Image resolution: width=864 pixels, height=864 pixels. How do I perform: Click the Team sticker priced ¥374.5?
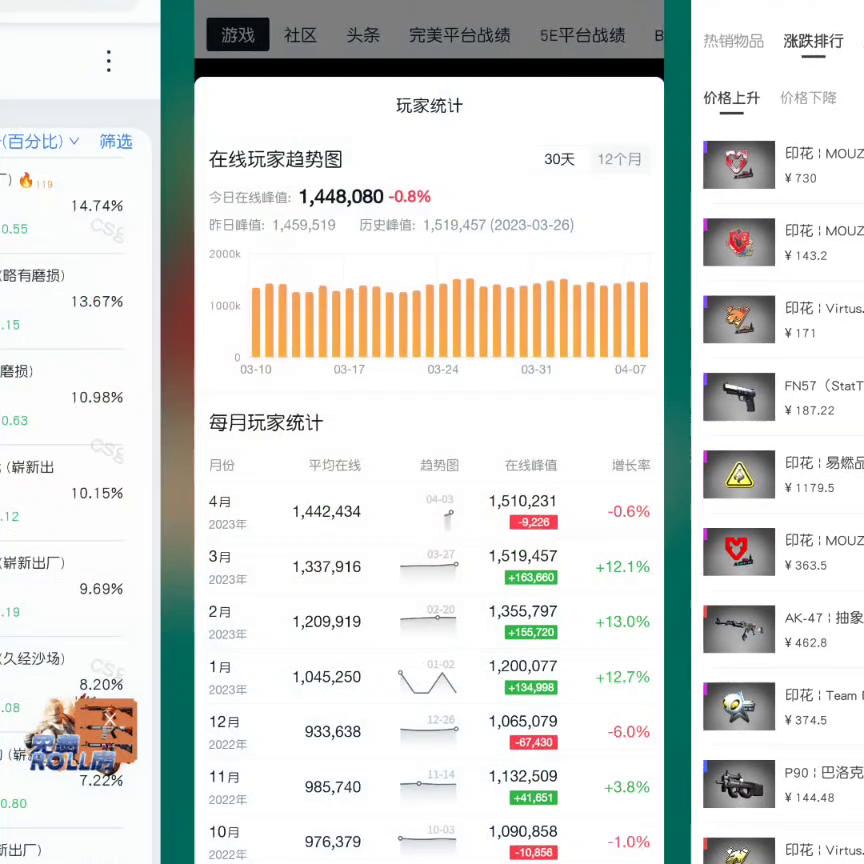(739, 706)
